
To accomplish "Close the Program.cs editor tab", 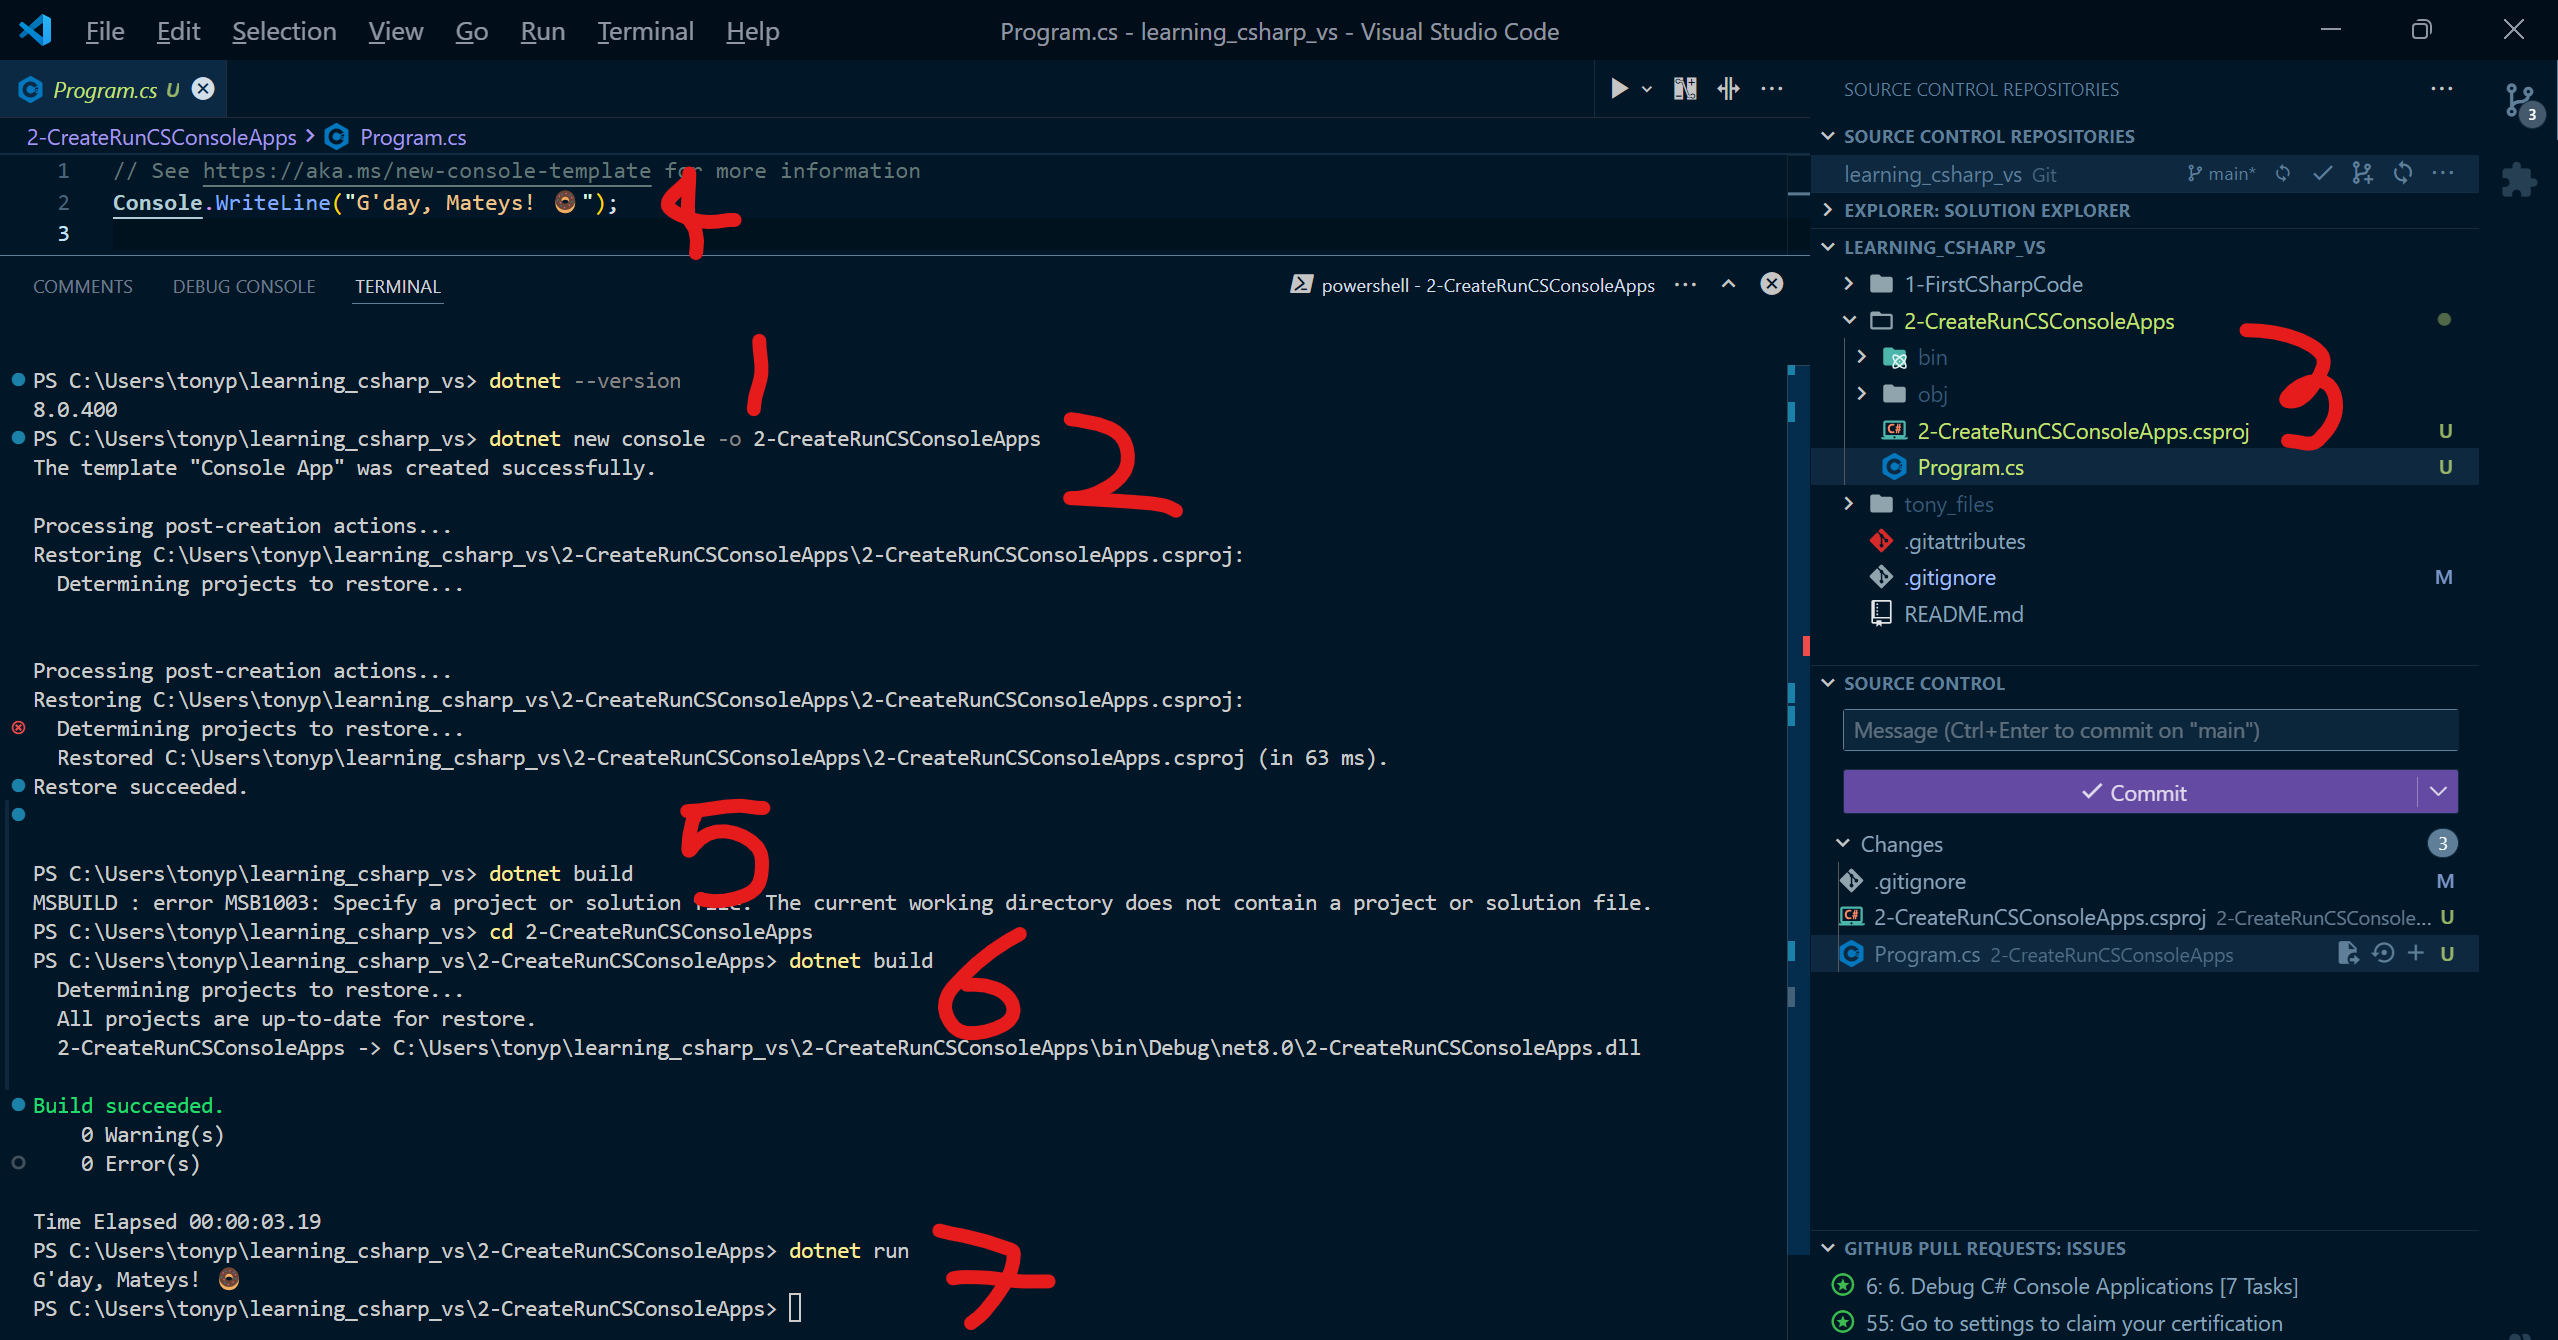I will coord(203,89).
